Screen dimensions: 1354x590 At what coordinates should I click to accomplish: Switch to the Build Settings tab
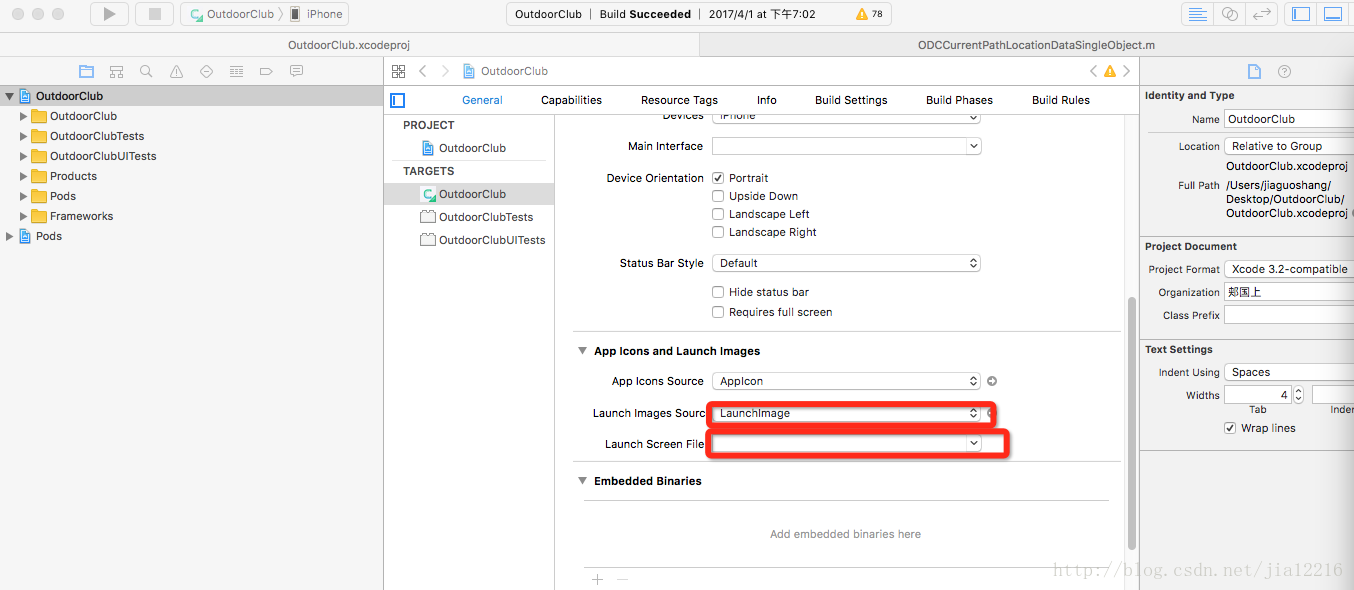(851, 100)
